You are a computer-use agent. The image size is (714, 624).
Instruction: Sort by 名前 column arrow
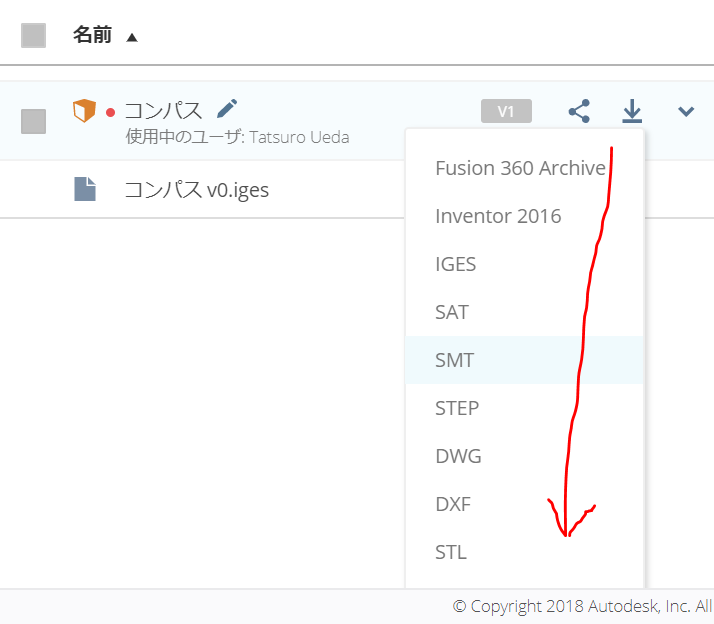(x=132, y=37)
